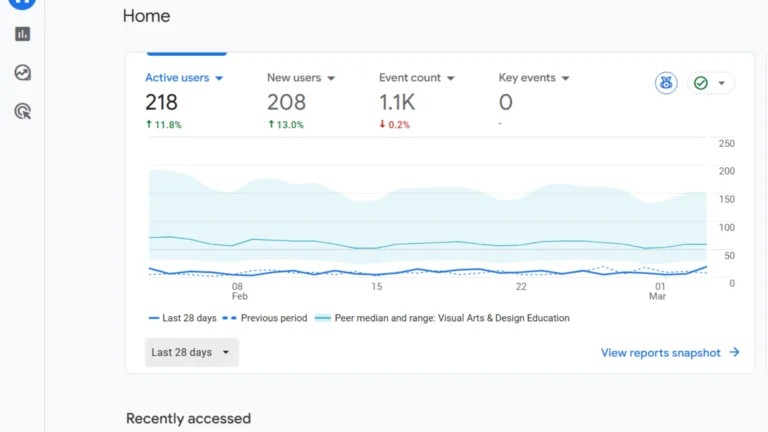Open the Last 28 days date range selector
The height and width of the screenshot is (432, 768).
(x=191, y=352)
